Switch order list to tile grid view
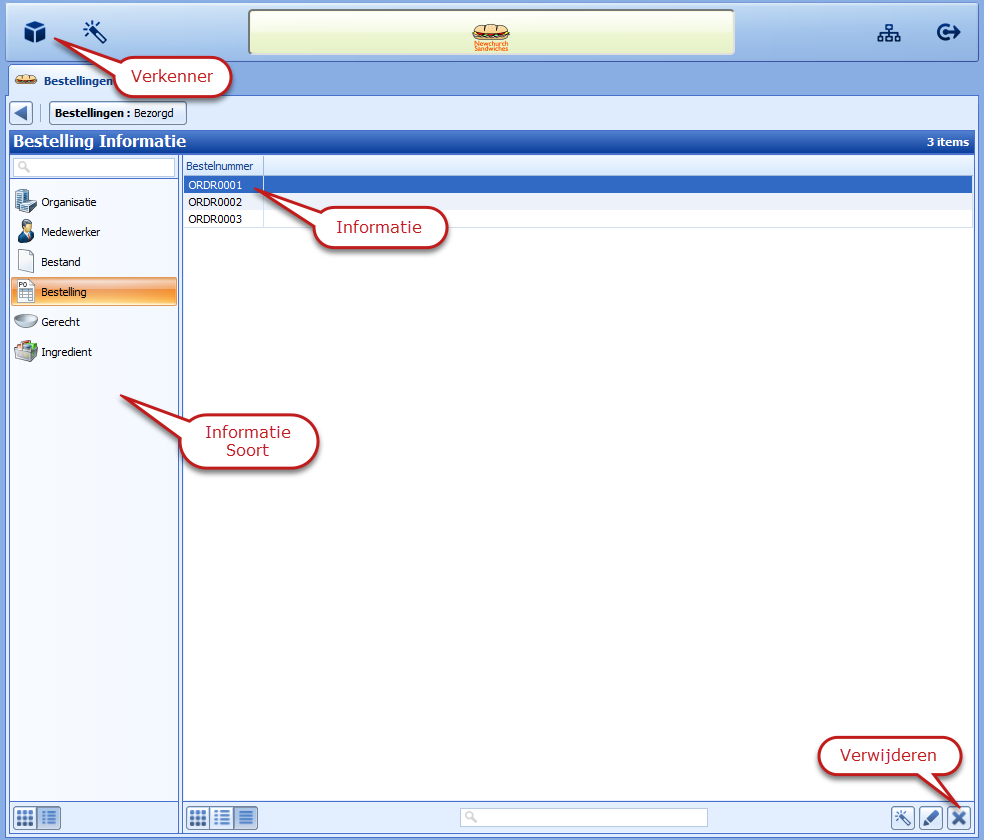 pos(198,818)
